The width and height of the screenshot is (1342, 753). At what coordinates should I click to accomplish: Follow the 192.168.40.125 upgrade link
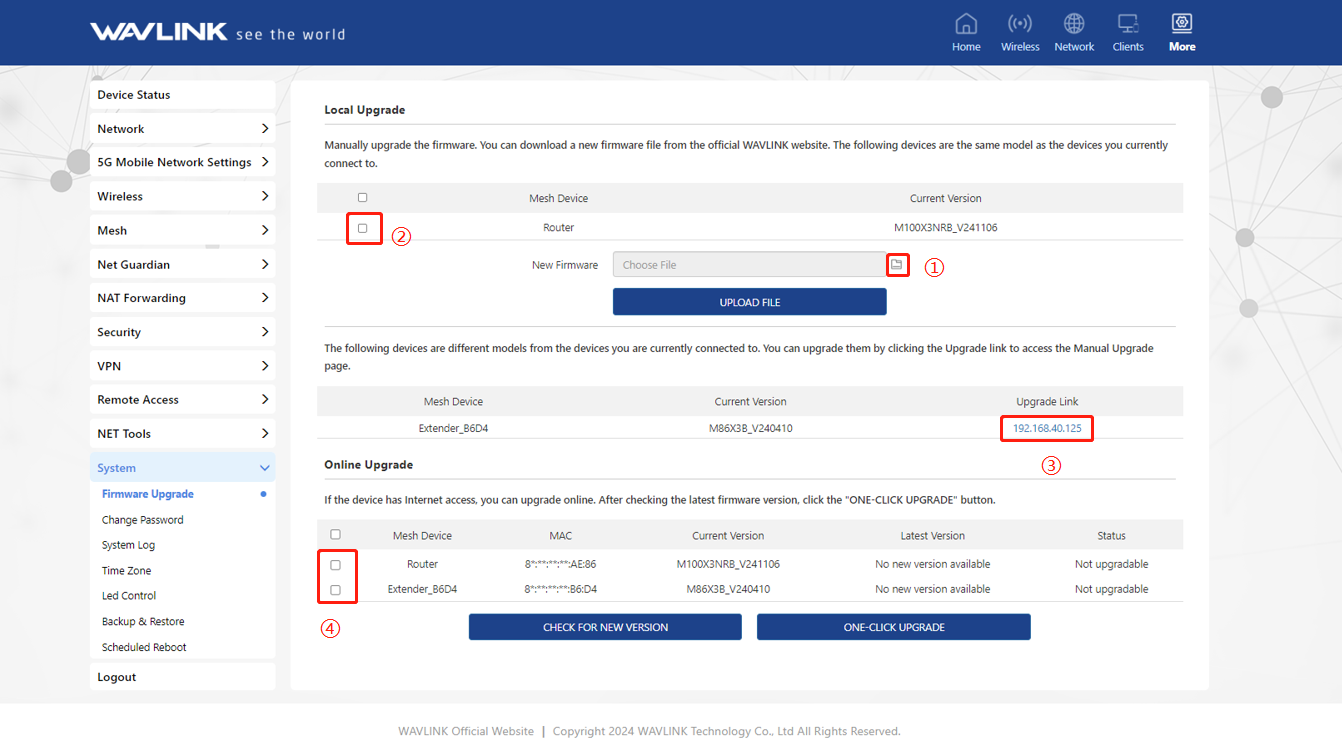pos(1047,428)
